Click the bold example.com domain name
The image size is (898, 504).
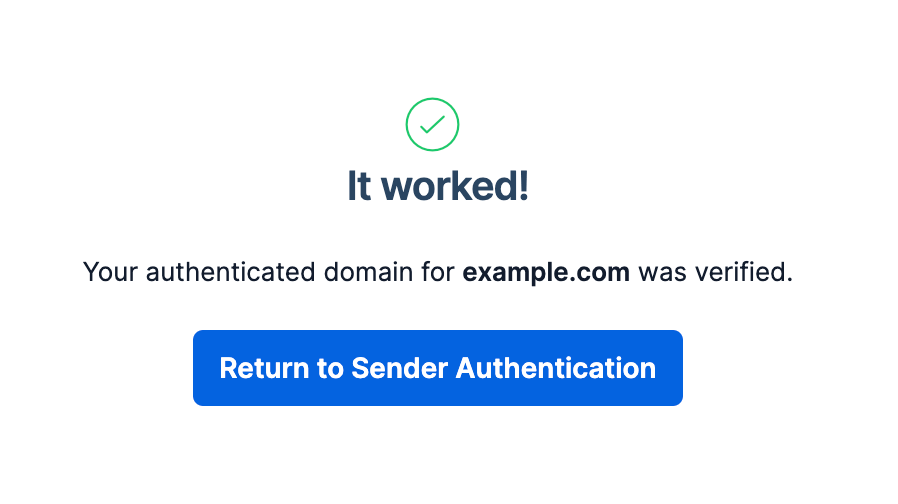click(546, 272)
